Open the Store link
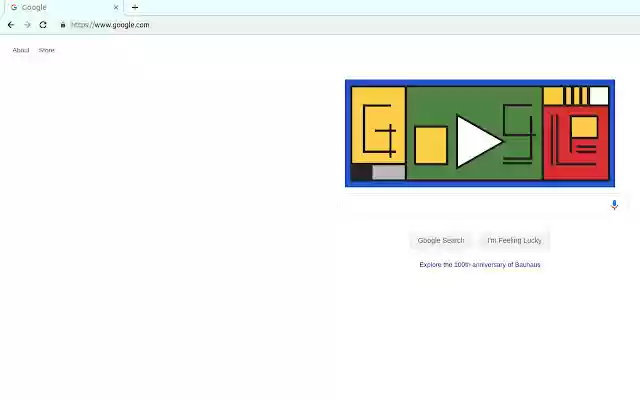The width and height of the screenshot is (640, 400). (47, 50)
